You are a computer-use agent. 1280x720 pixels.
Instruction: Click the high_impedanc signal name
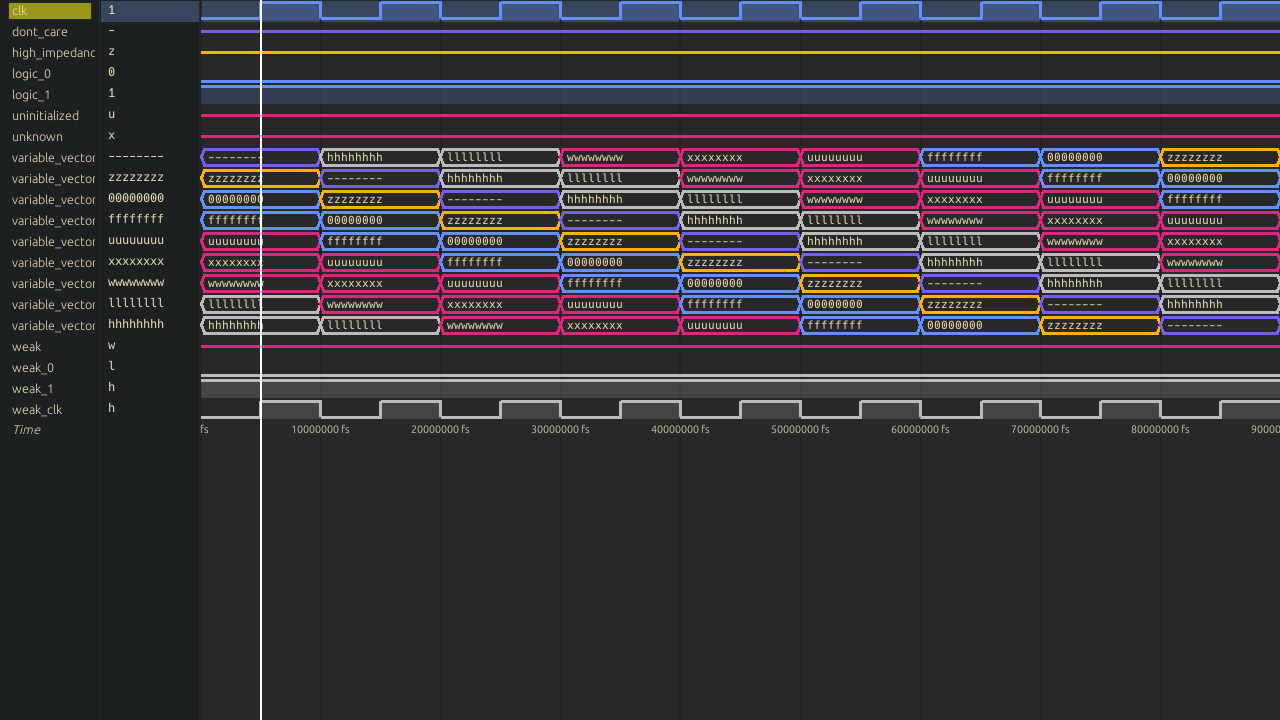coord(54,53)
